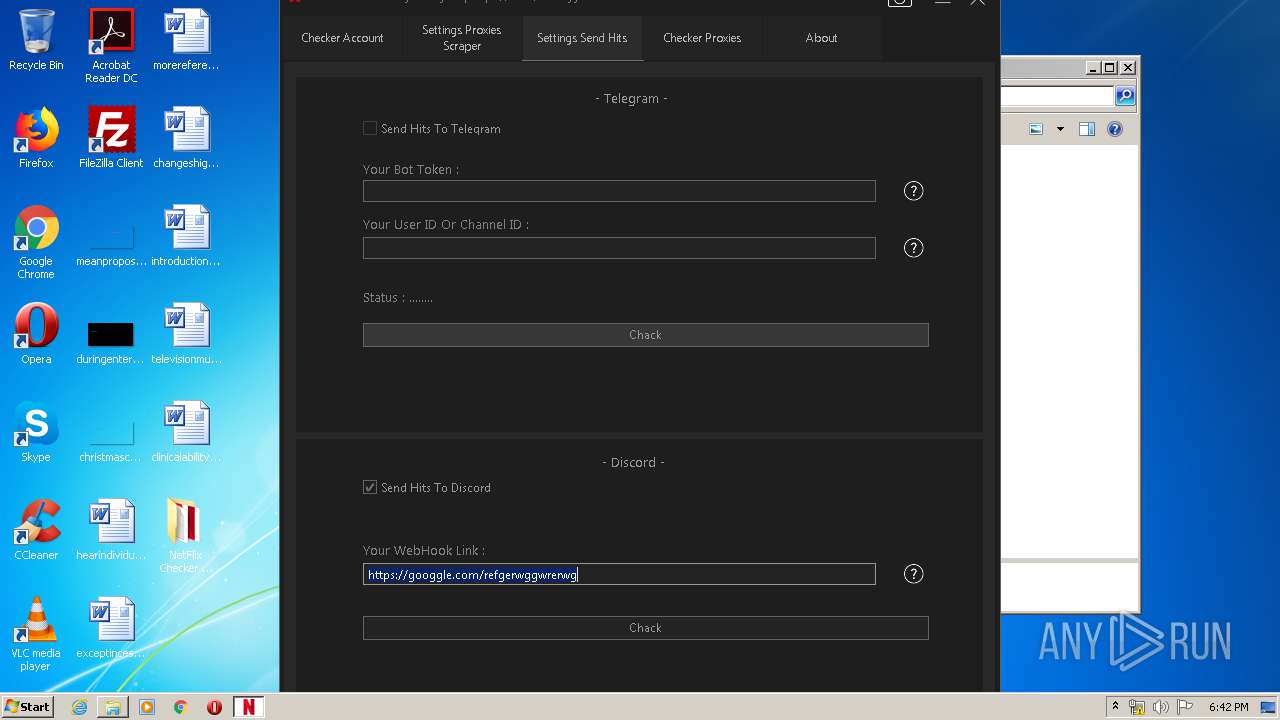Open help icon for User ID field
The width and height of the screenshot is (1280, 720).
click(913, 248)
